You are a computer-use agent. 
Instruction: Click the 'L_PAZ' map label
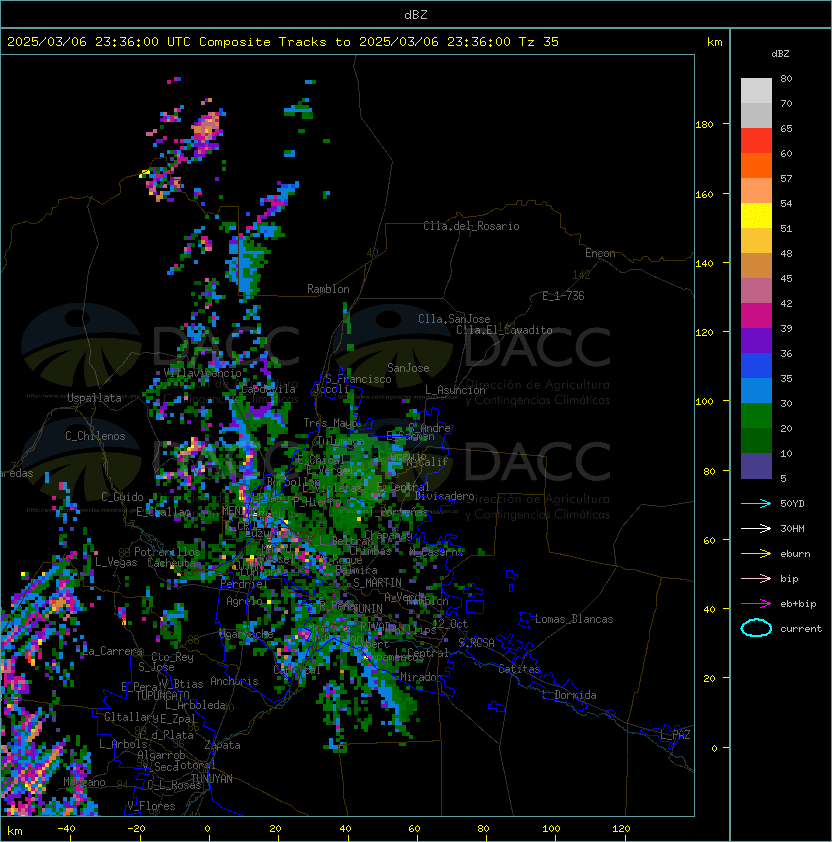(675, 735)
